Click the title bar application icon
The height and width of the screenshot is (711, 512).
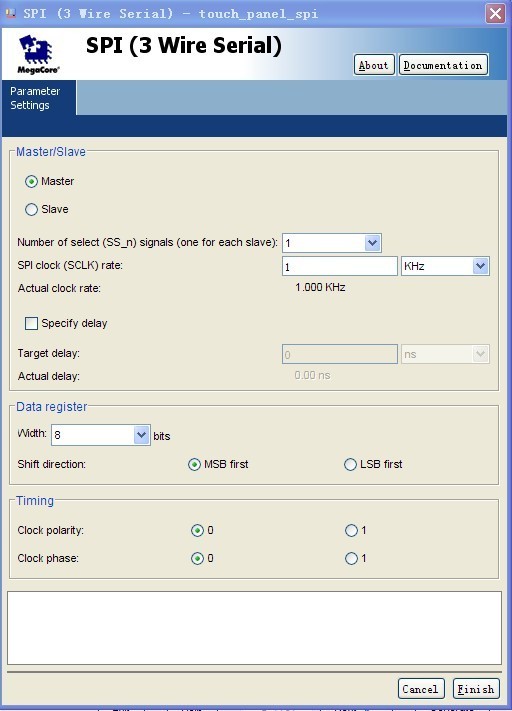pyautogui.click(x=10, y=13)
